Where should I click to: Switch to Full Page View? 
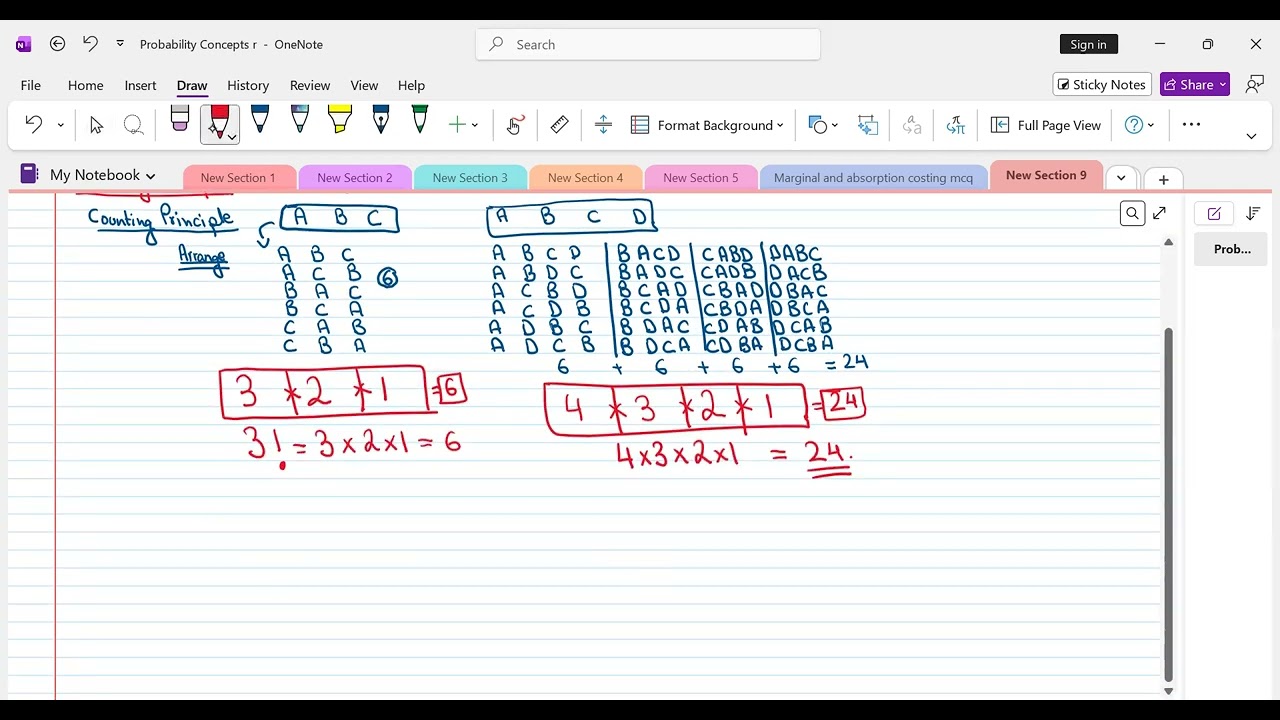coord(1046,125)
